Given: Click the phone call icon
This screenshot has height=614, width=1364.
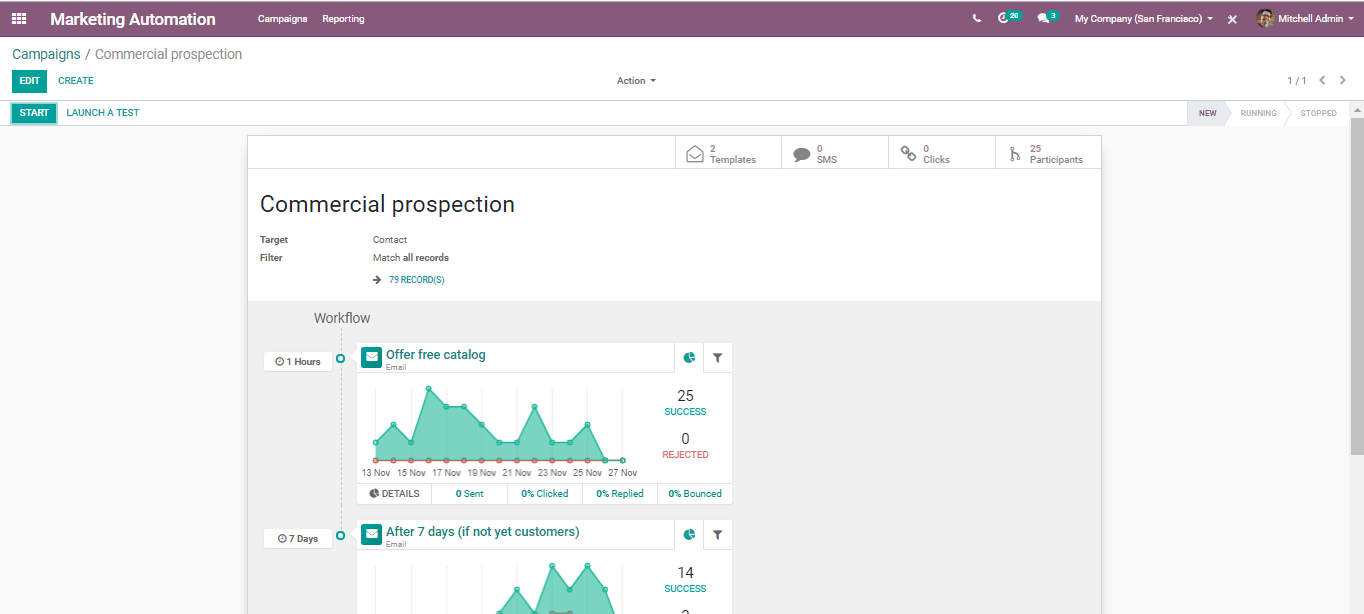Looking at the screenshot, I should [x=977, y=19].
